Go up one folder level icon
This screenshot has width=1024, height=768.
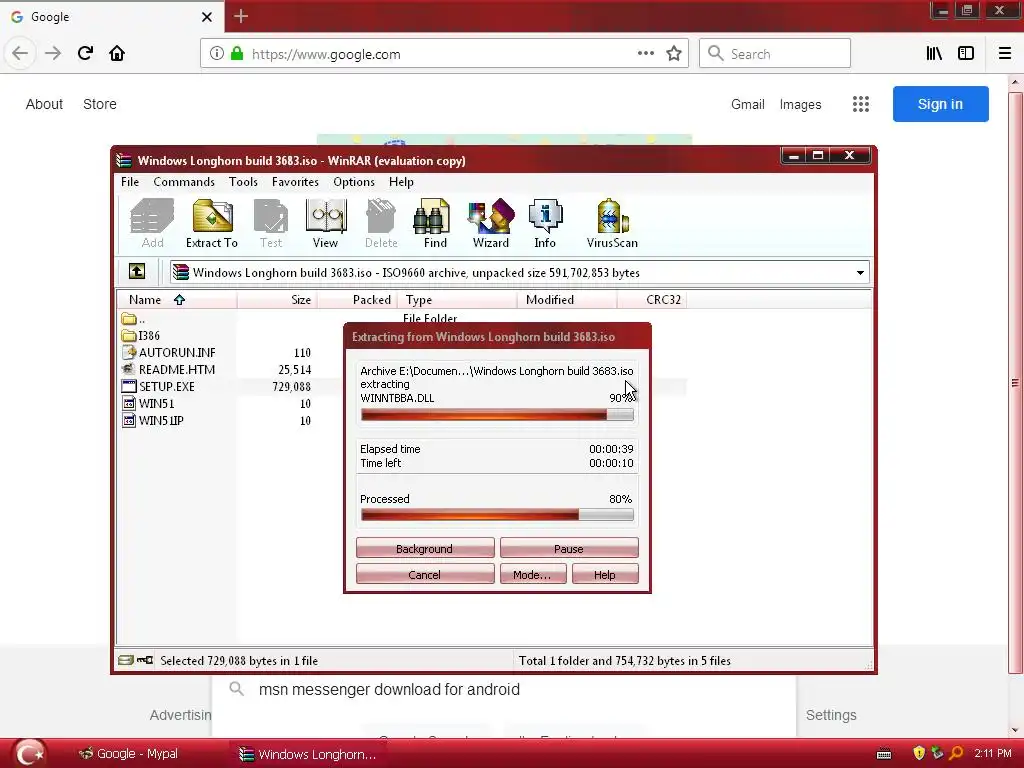point(136,271)
